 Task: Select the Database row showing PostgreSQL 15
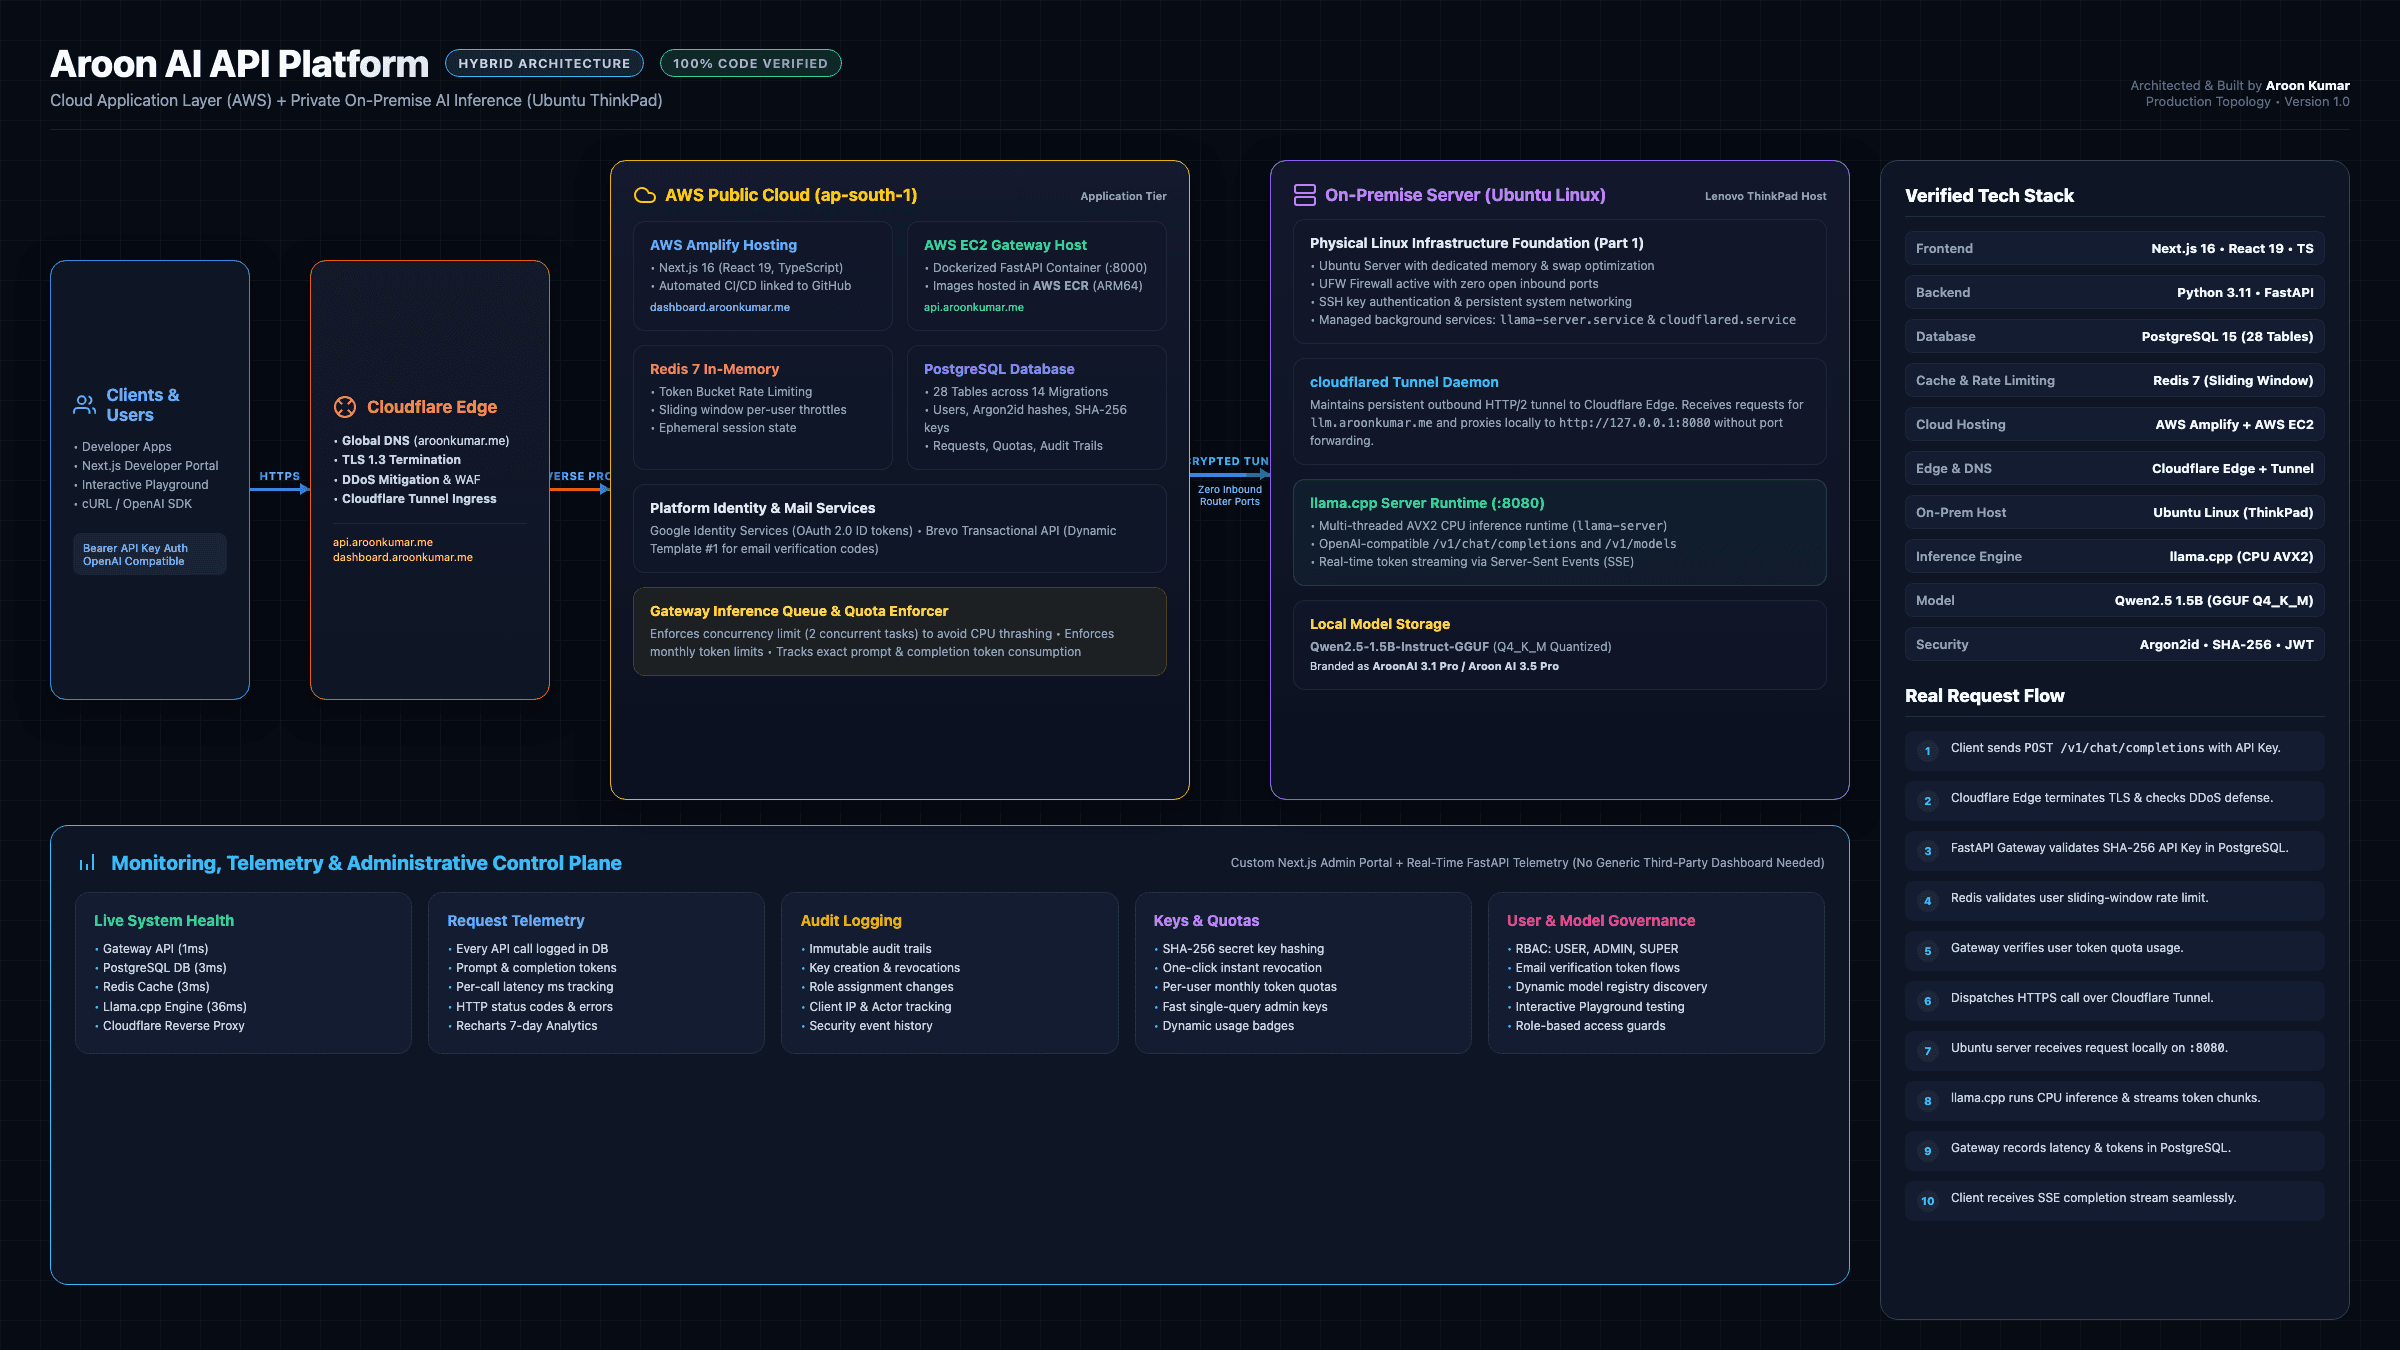coord(2114,336)
